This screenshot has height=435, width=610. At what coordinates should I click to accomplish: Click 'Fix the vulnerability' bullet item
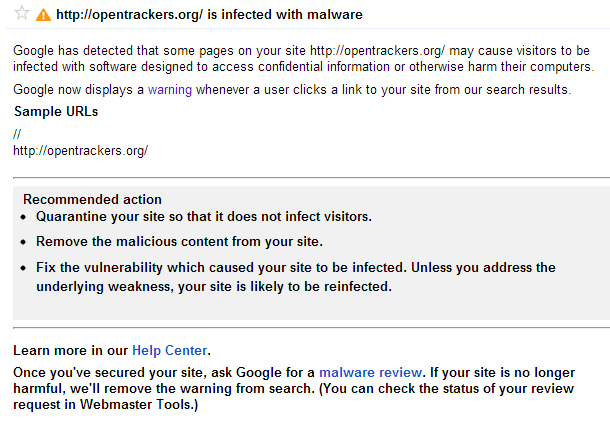(x=296, y=277)
